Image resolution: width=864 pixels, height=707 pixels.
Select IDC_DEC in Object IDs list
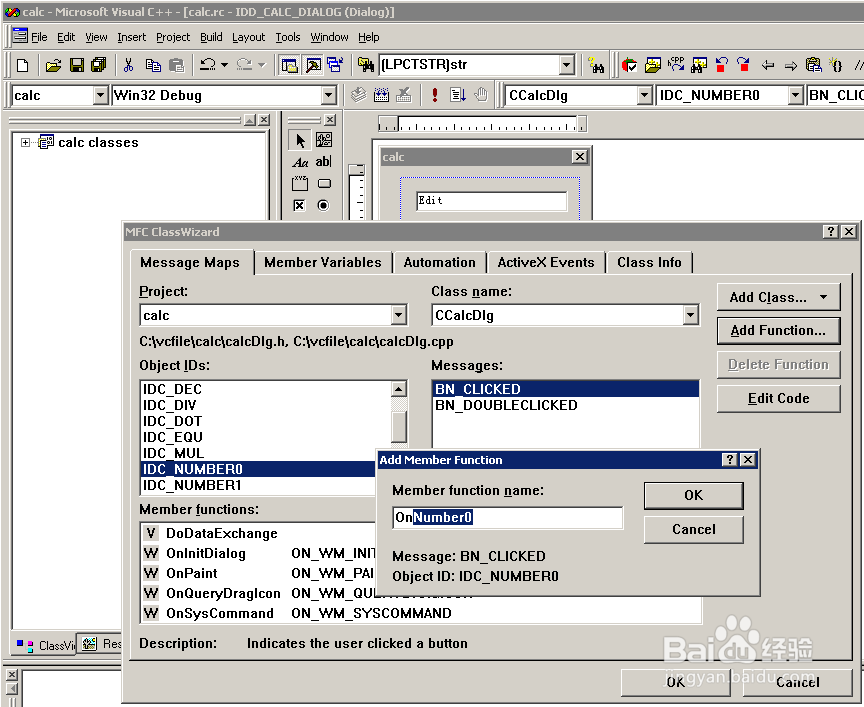[x=266, y=389]
